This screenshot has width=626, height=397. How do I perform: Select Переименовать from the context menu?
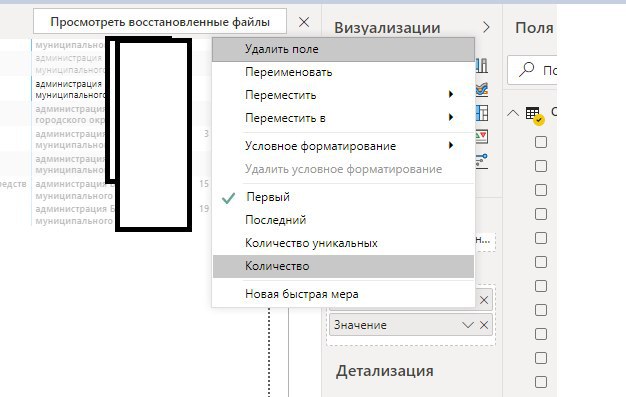point(343,72)
